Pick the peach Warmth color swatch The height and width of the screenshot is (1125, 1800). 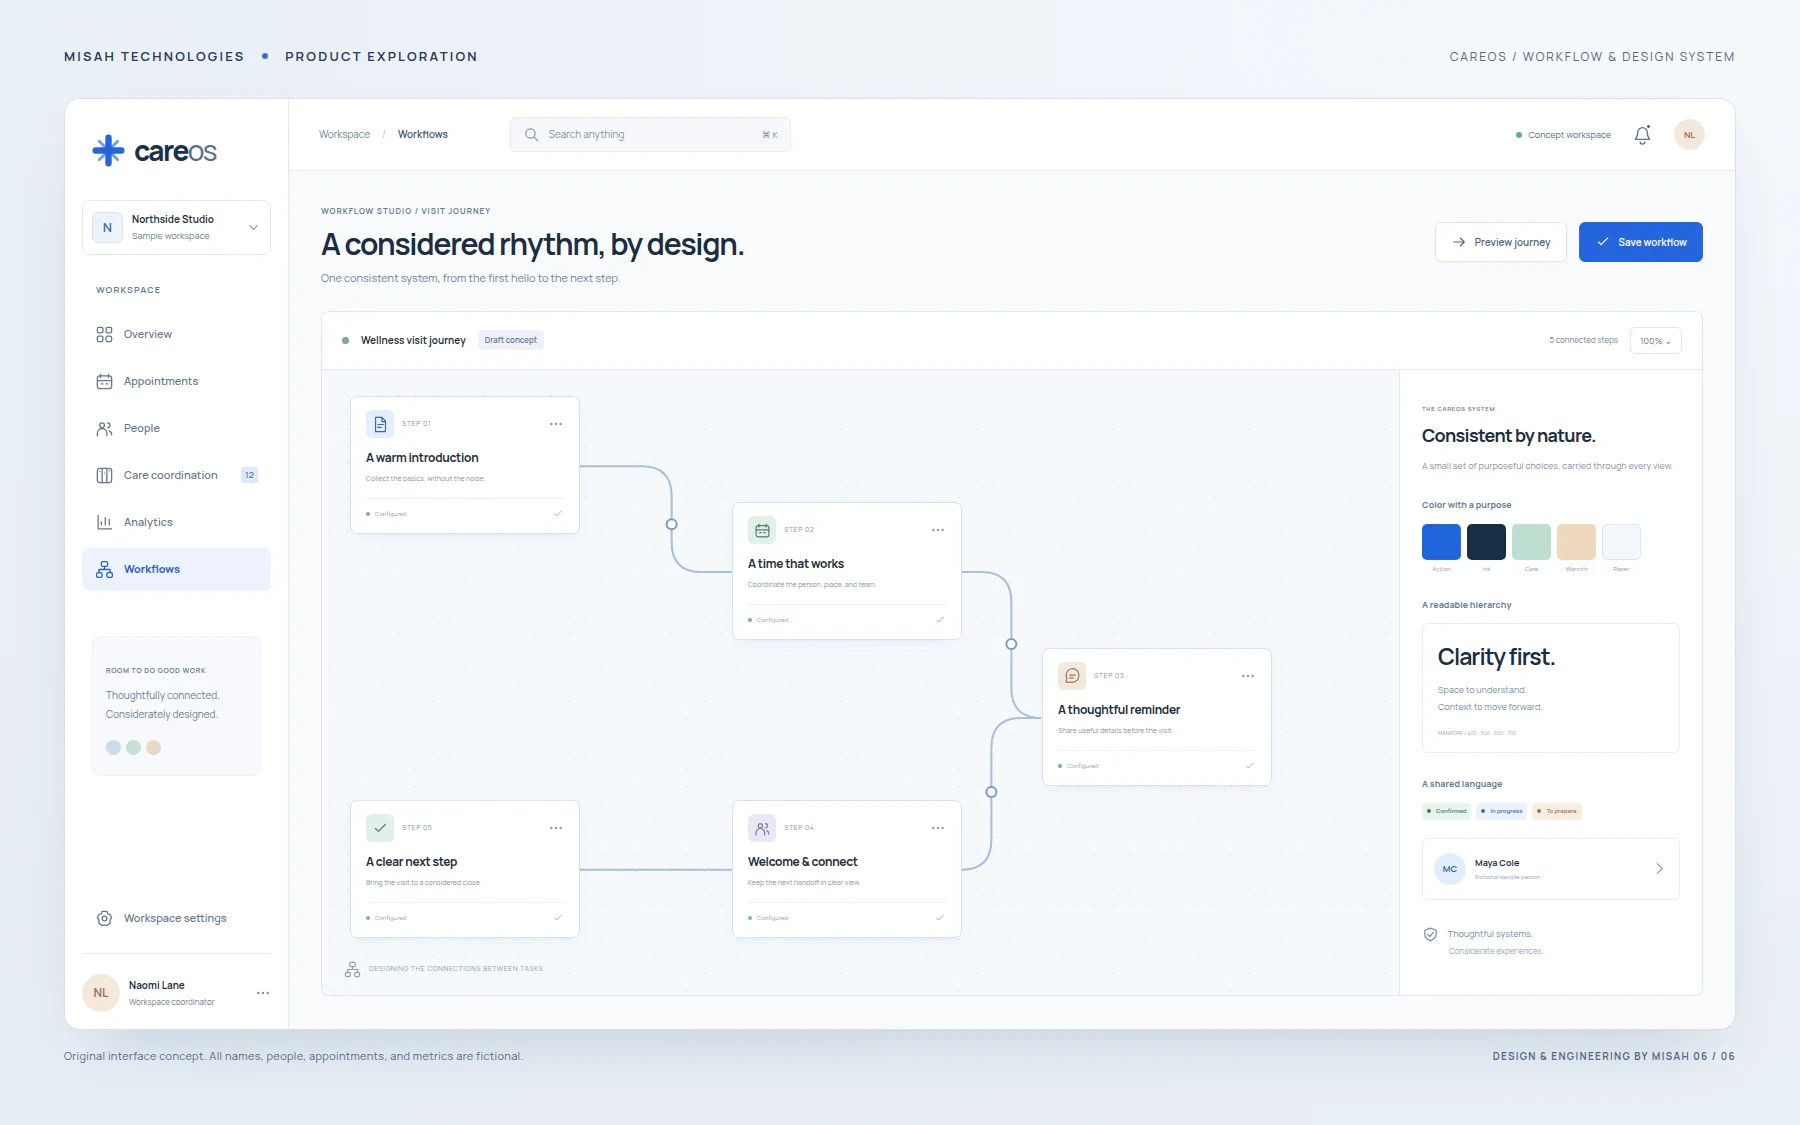pyautogui.click(x=1576, y=542)
